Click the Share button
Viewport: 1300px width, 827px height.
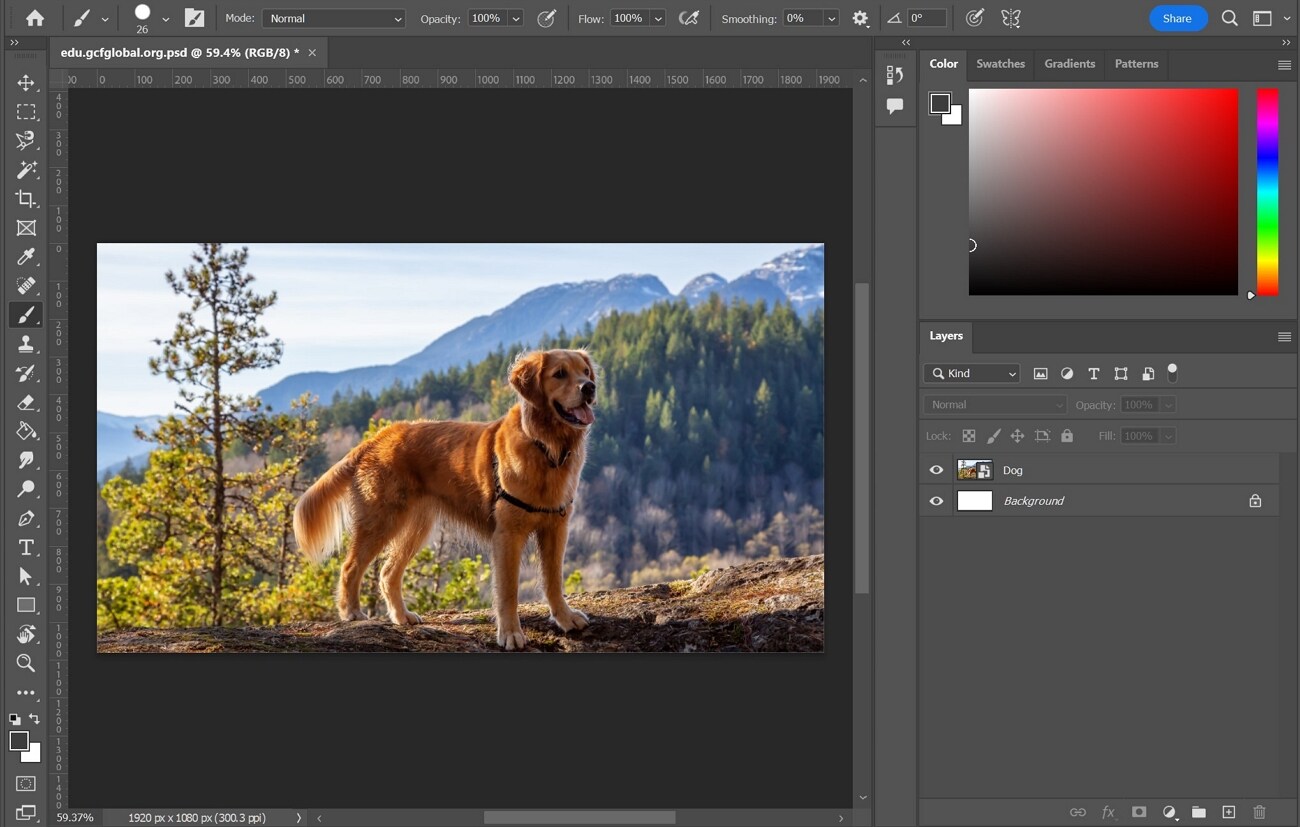[1178, 18]
